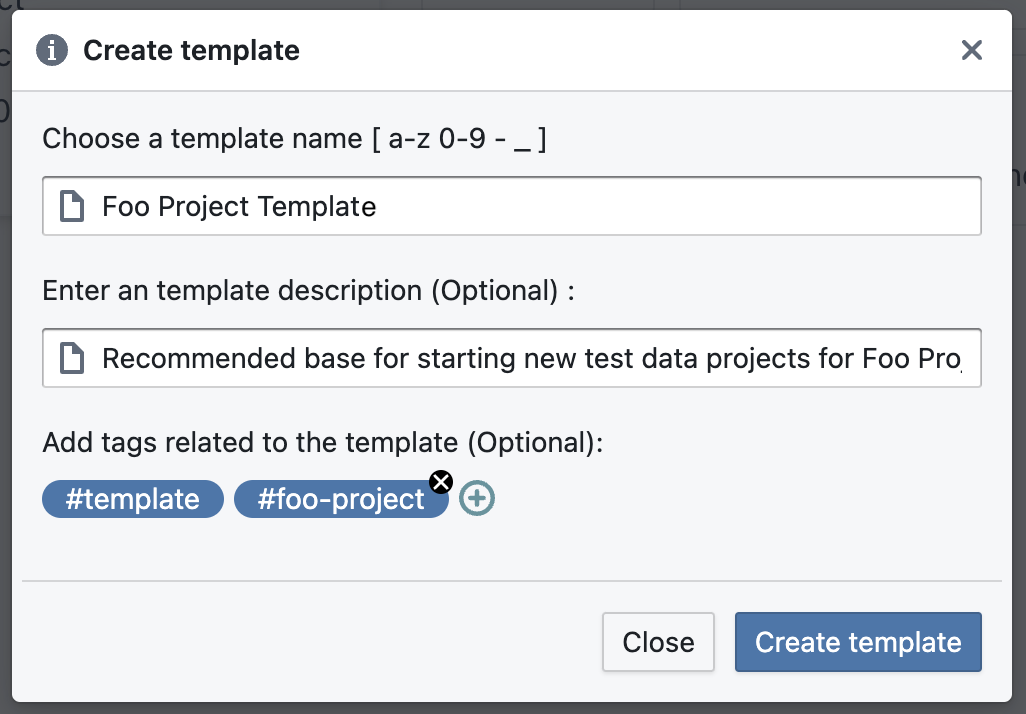The image size is (1026, 714).
Task: Click the Enter an template description label
Action: coord(308,291)
